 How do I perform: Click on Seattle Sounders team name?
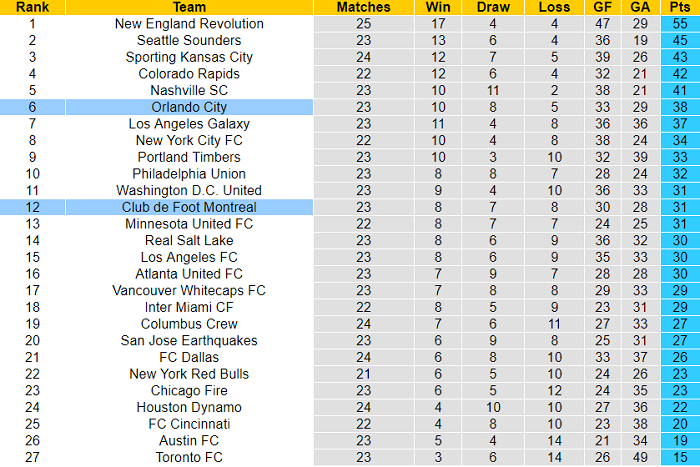(189, 40)
